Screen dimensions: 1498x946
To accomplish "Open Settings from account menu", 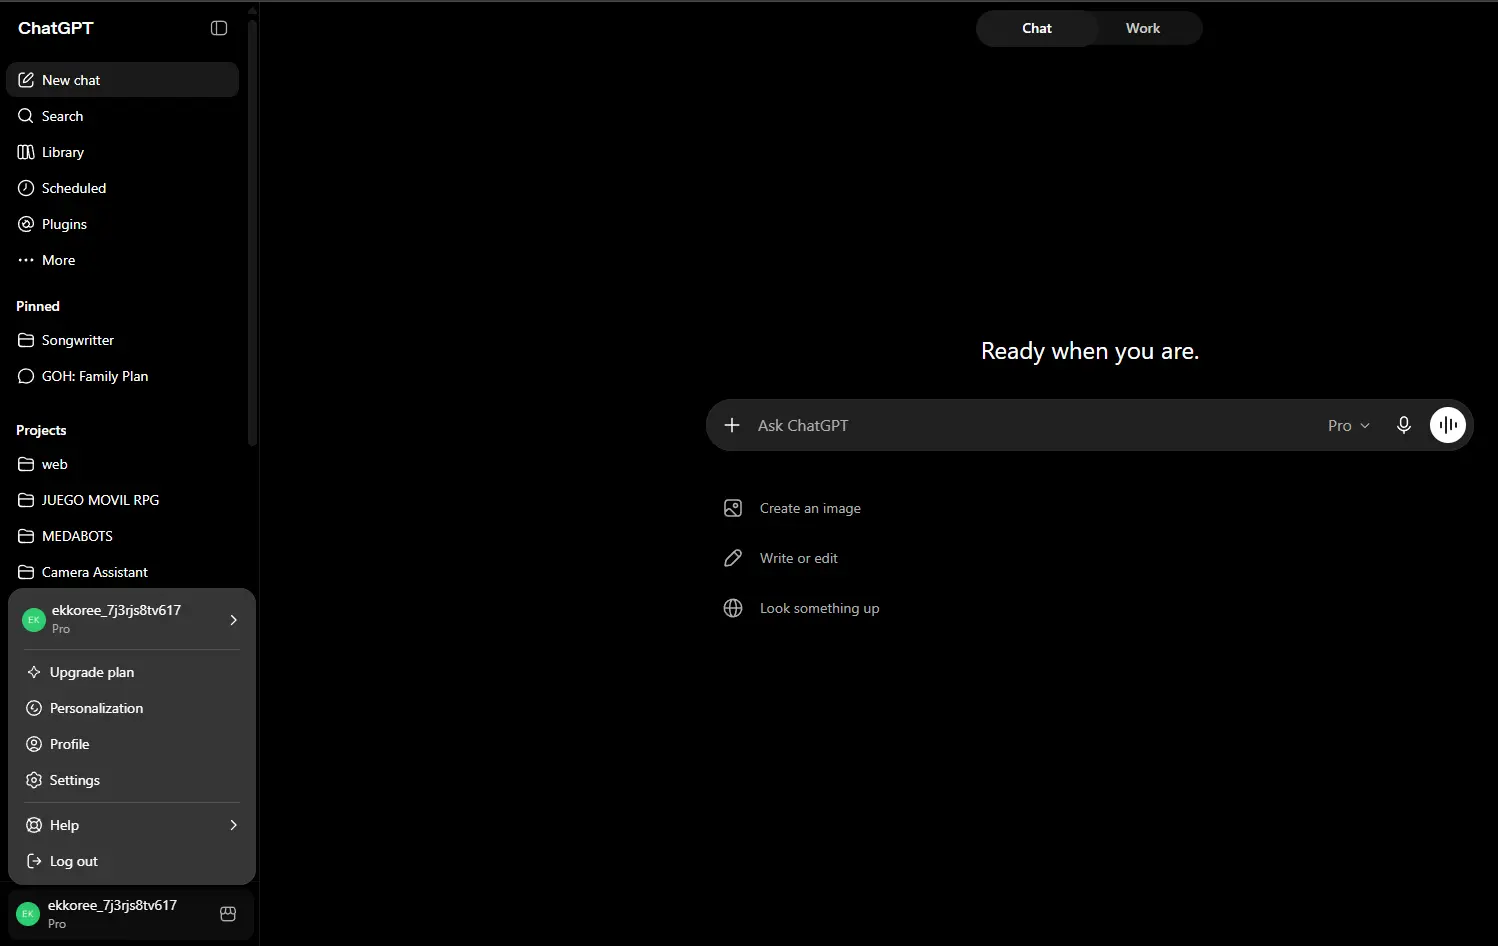I will (132, 780).
